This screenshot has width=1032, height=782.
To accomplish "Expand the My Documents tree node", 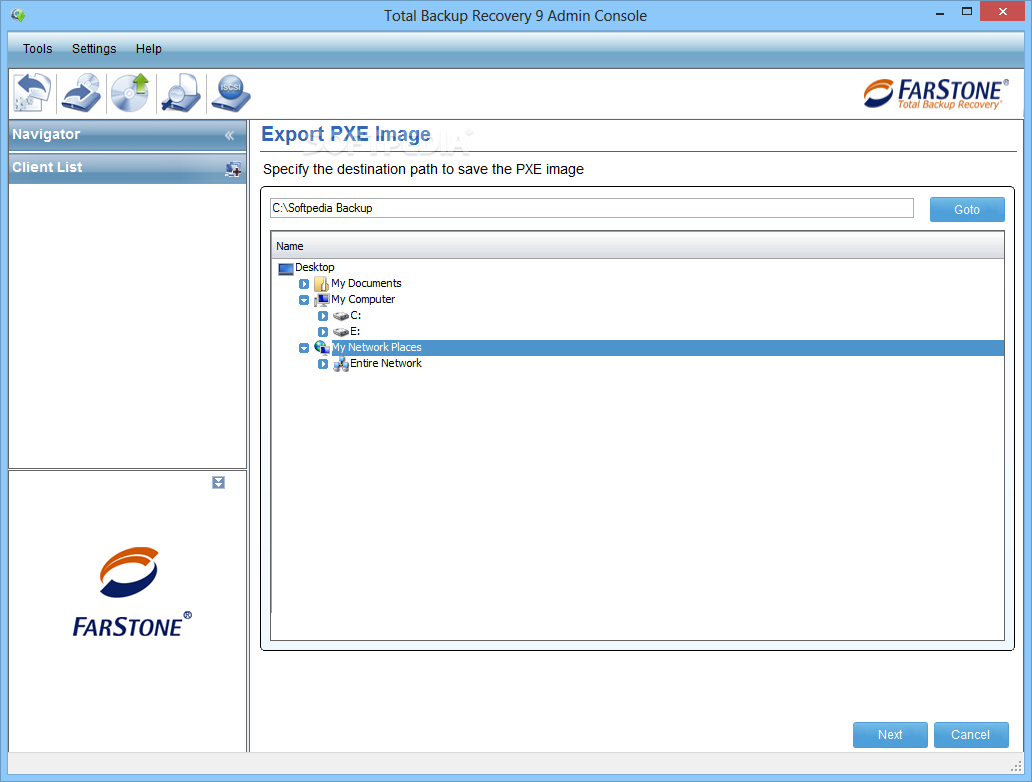I will (x=304, y=284).
